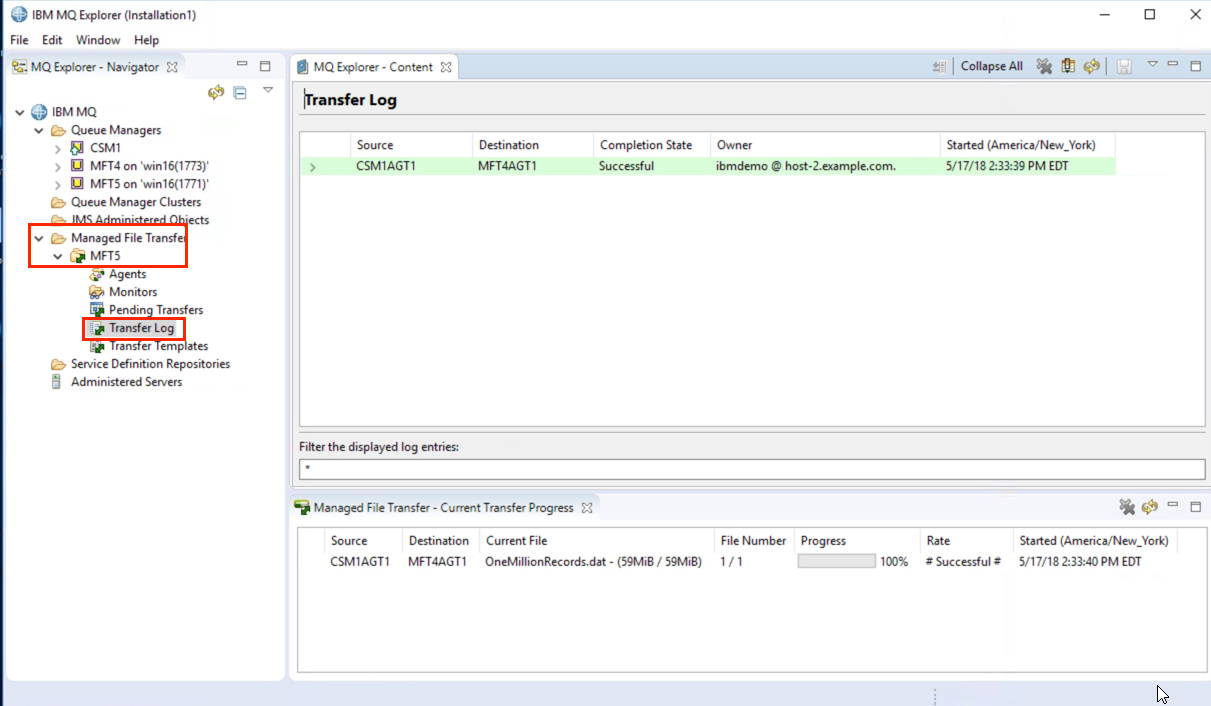The image size is (1211, 706).
Task: Maximize the MQ Explorer Navigator view
Action: pos(265,67)
